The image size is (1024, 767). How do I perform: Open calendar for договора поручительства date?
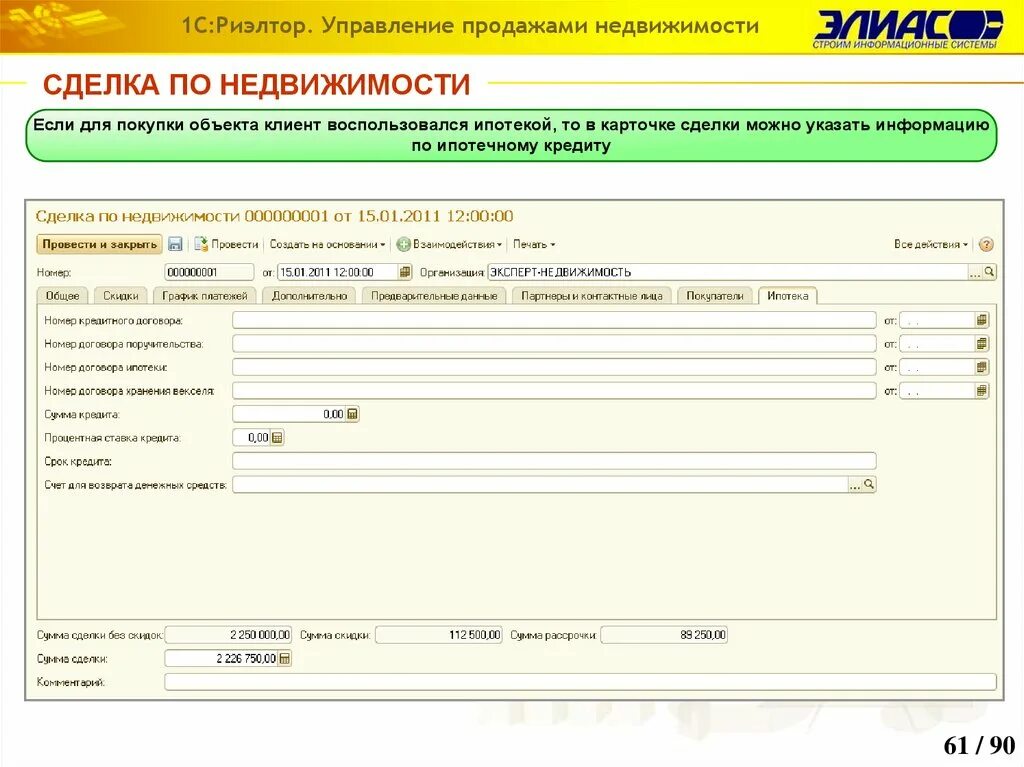click(x=982, y=344)
